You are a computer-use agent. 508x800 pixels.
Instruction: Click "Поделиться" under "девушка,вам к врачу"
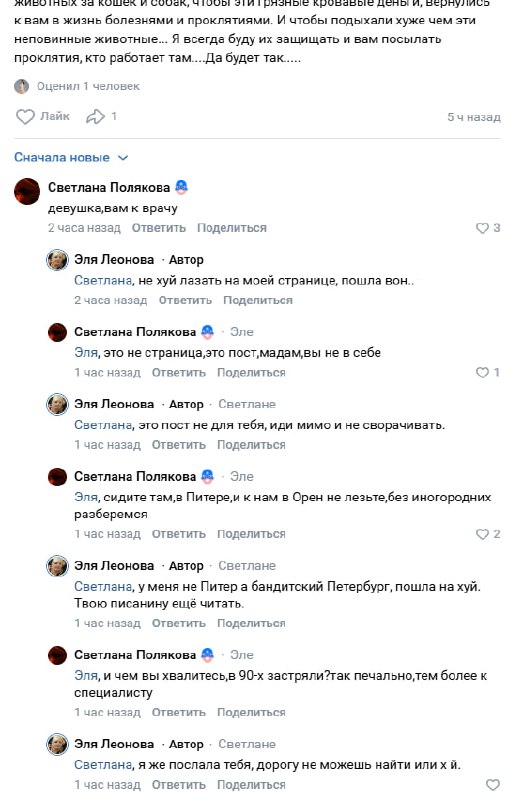[232, 228]
